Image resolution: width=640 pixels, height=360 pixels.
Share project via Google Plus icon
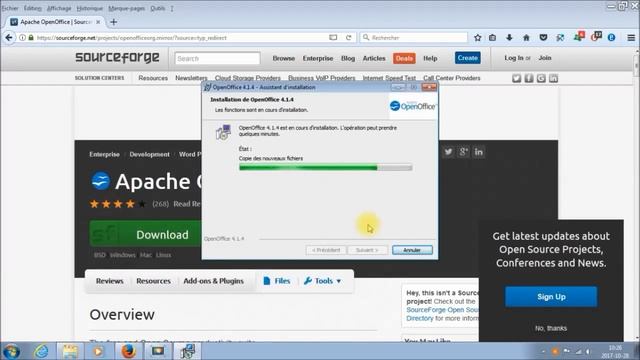(463, 152)
